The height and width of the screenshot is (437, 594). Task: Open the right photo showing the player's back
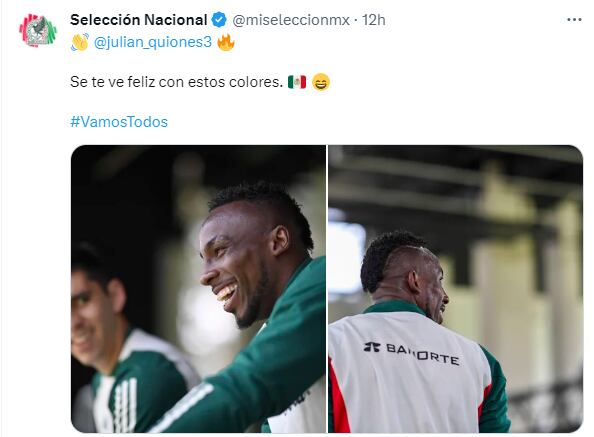(x=455, y=289)
